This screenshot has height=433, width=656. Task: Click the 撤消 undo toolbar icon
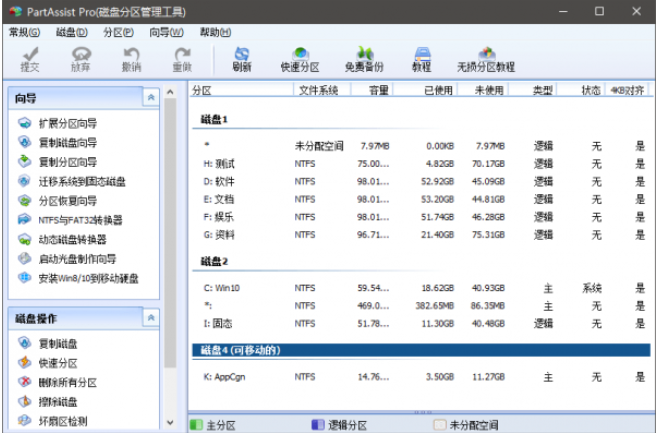(x=131, y=59)
